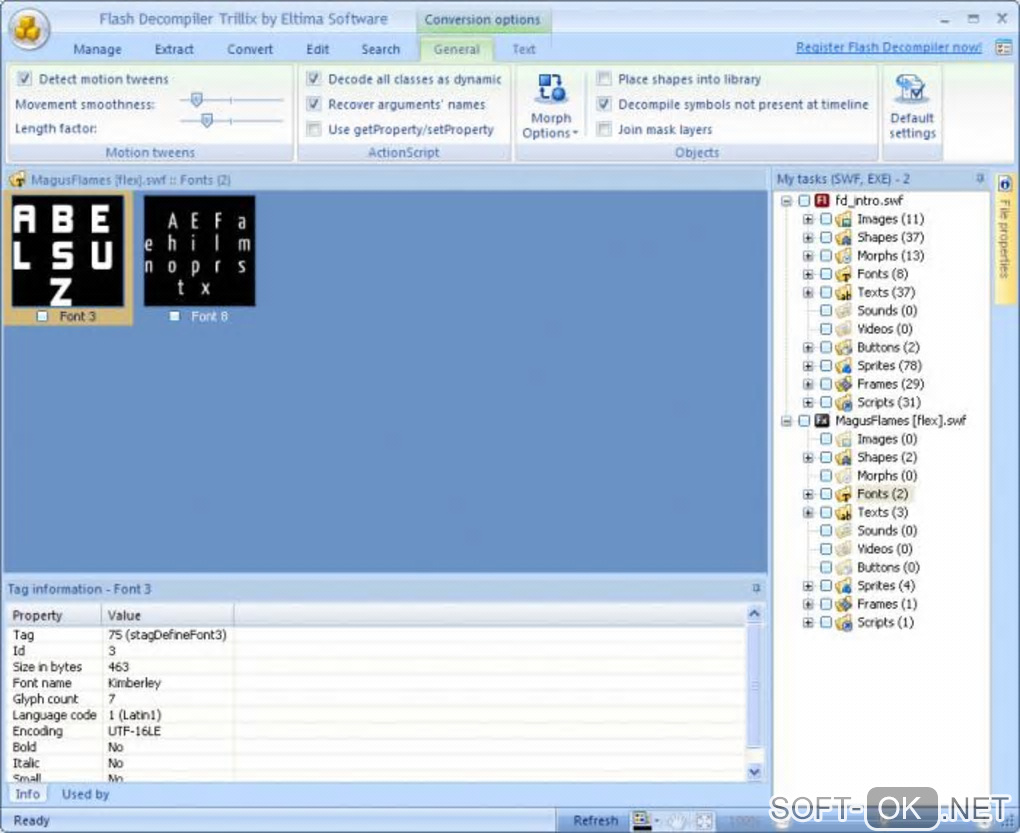Select the Font 8 thumbnail
The width and height of the screenshot is (1020, 833).
(200, 251)
